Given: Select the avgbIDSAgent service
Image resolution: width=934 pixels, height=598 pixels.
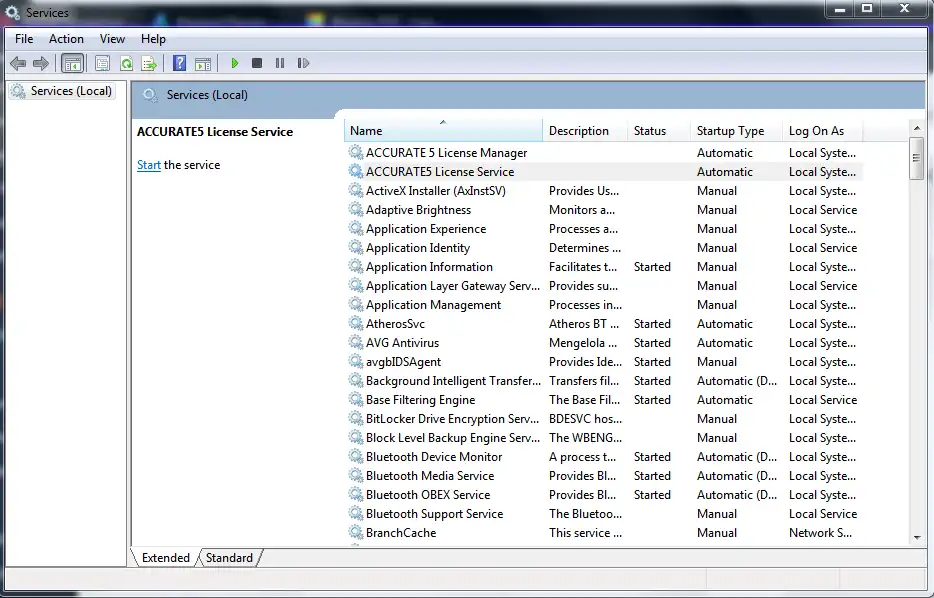Looking at the screenshot, I should click(x=403, y=362).
